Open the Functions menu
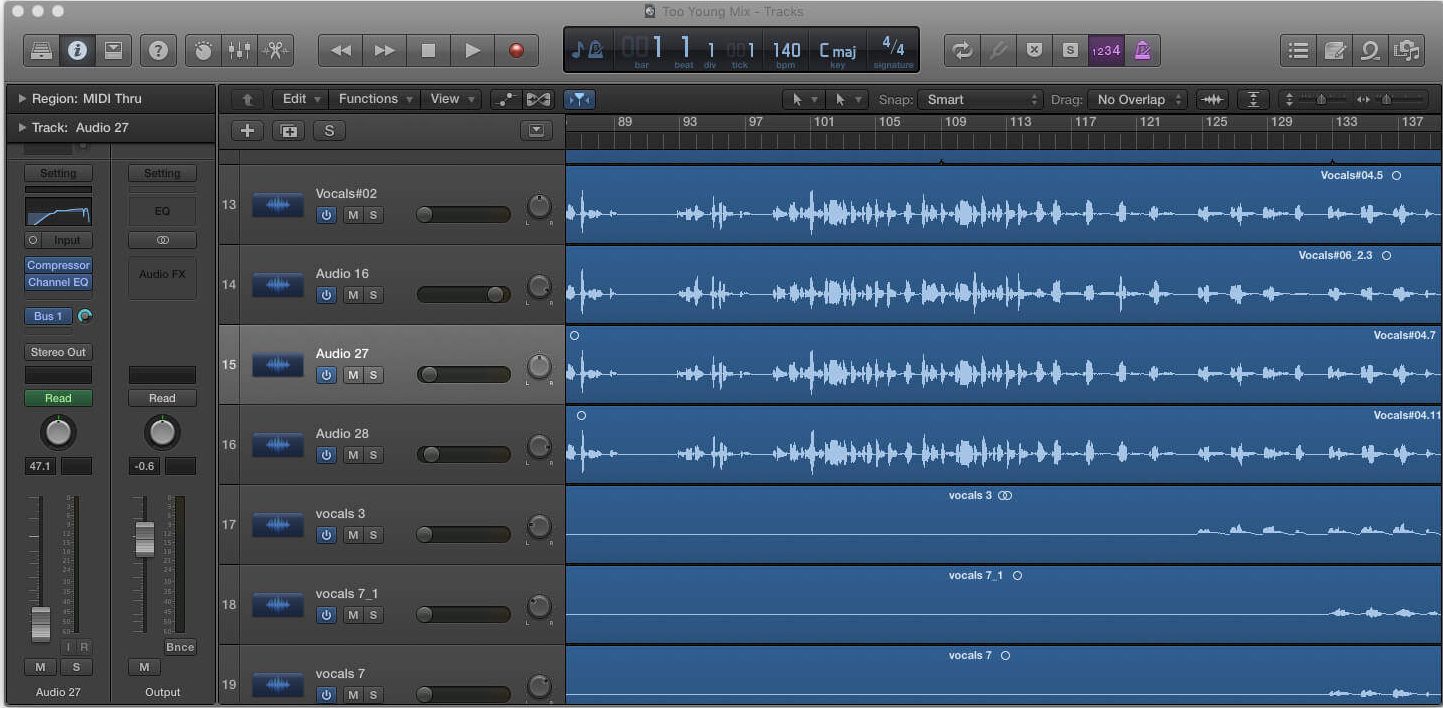Image resolution: width=1443 pixels, height=708 pixels. [374, 99]
